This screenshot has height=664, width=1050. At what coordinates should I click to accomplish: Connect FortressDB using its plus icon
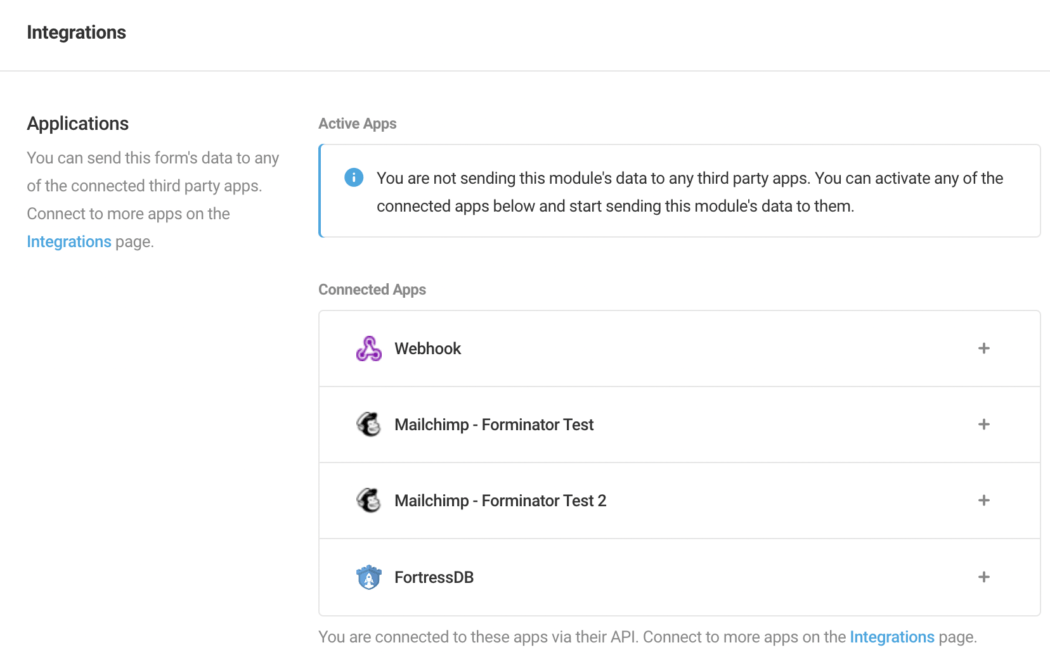click(984, 577)
